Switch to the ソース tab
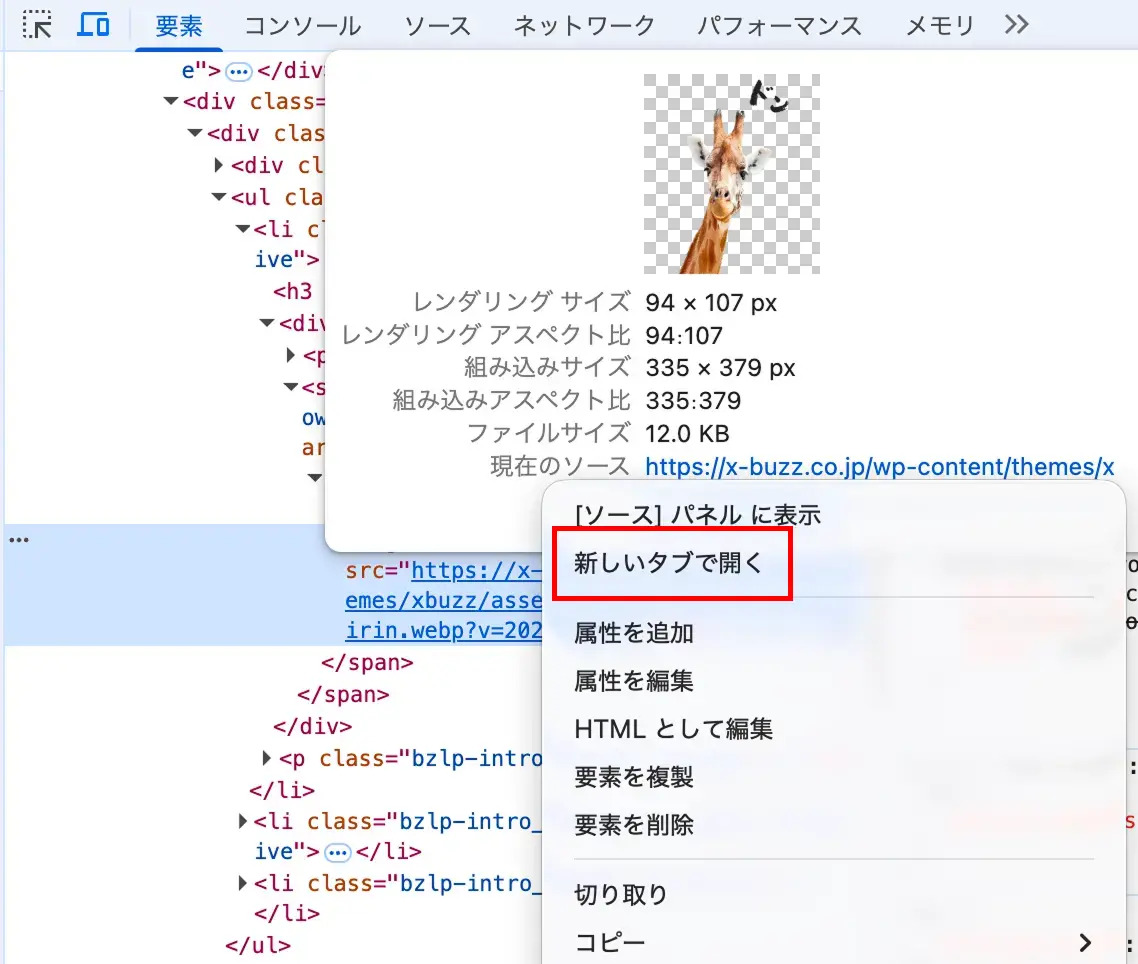The width and height of the screenshot is (1138, 964). point(438,26)
